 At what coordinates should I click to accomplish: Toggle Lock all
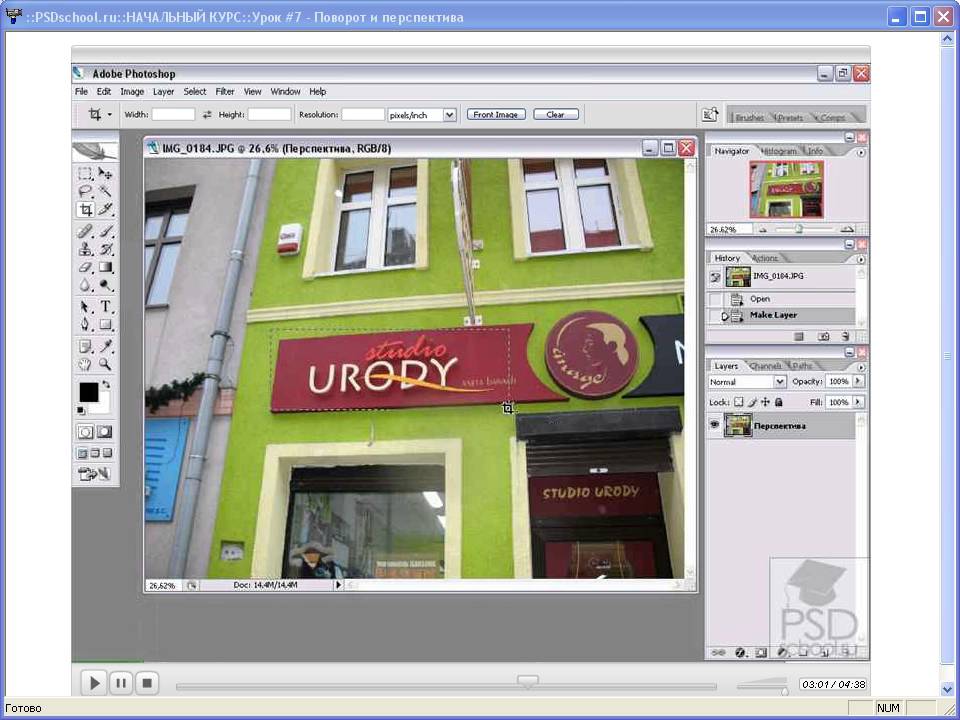(x=779, y=402)
